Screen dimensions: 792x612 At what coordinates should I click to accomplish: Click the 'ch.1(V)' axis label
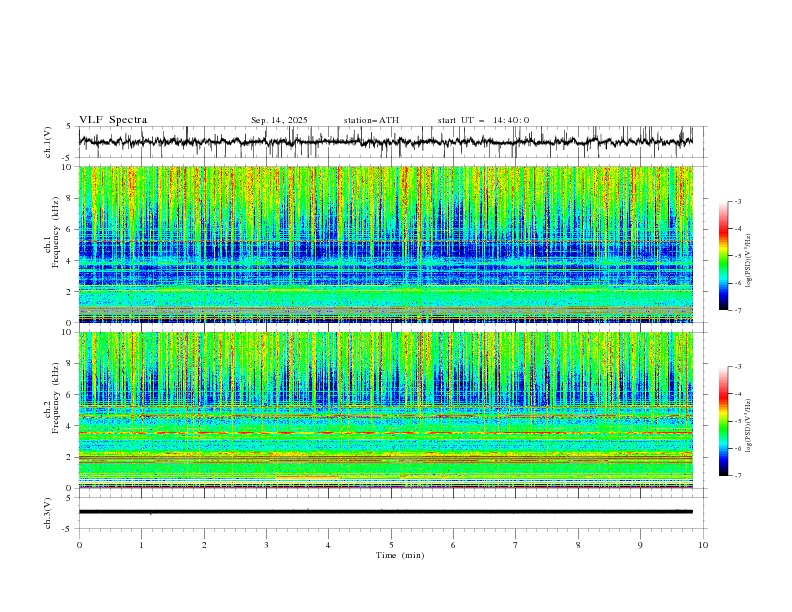click(x=48, y=142)
